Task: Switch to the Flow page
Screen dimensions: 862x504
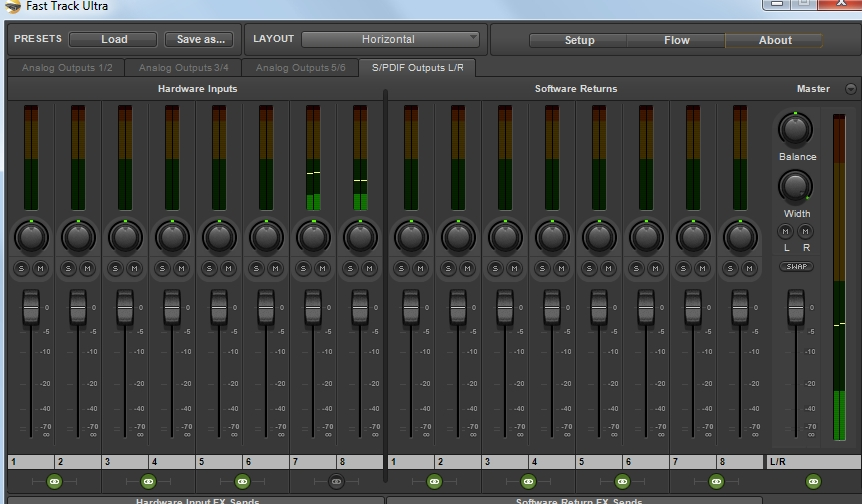Action: point(676,40)
